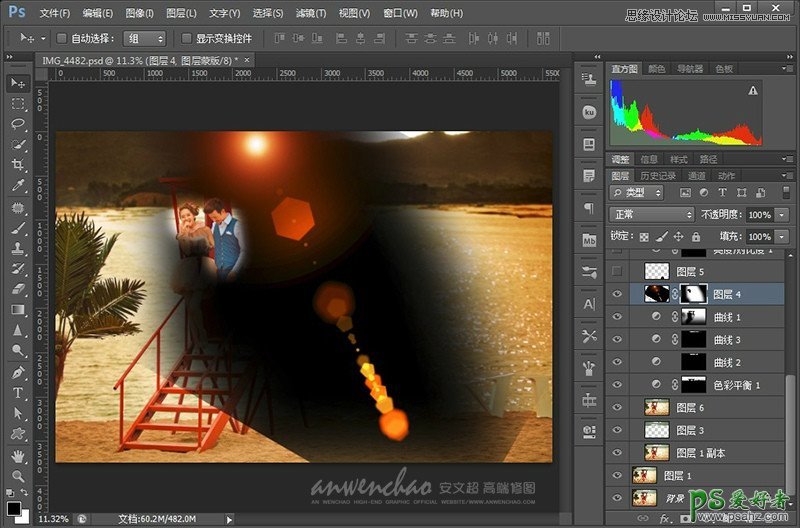This screenshot has height=528, width=800.
Task: Click the foreground color swatch
Action: tap(13, 506)
